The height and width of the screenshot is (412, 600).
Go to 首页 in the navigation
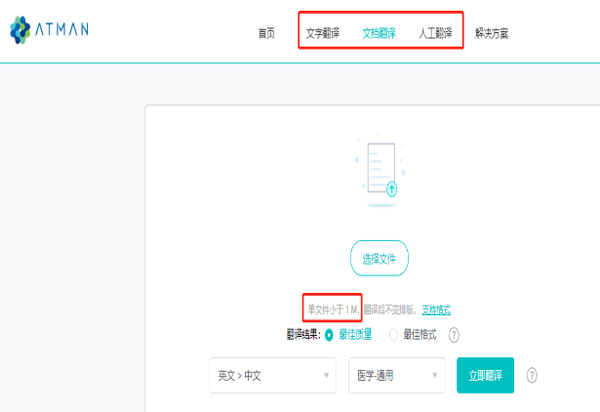click(266, 33)
